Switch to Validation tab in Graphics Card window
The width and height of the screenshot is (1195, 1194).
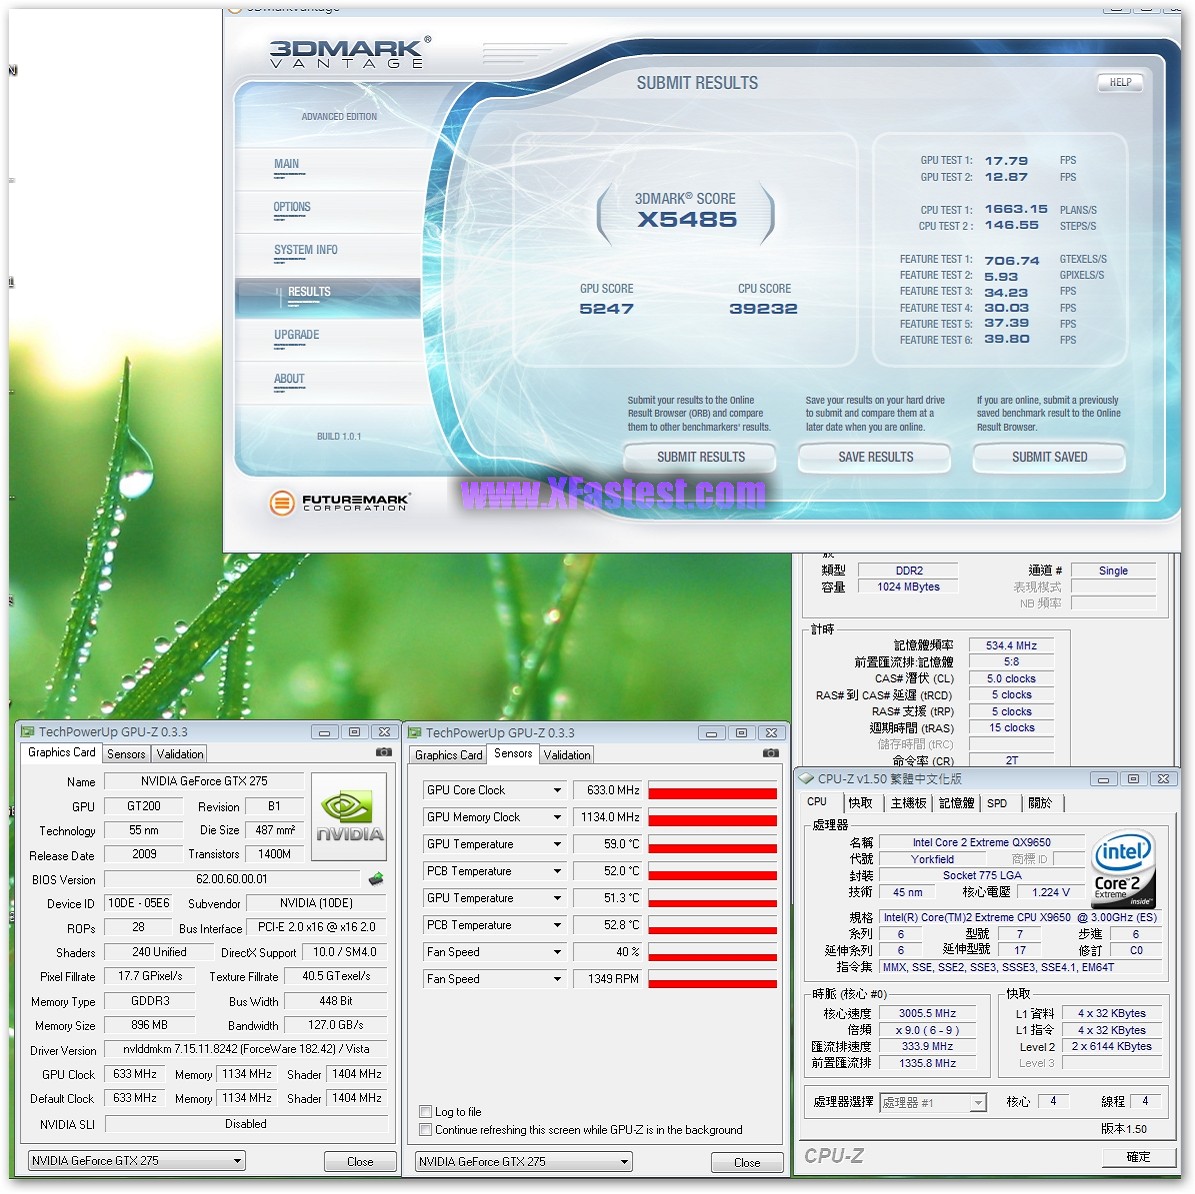coord(180,754)
